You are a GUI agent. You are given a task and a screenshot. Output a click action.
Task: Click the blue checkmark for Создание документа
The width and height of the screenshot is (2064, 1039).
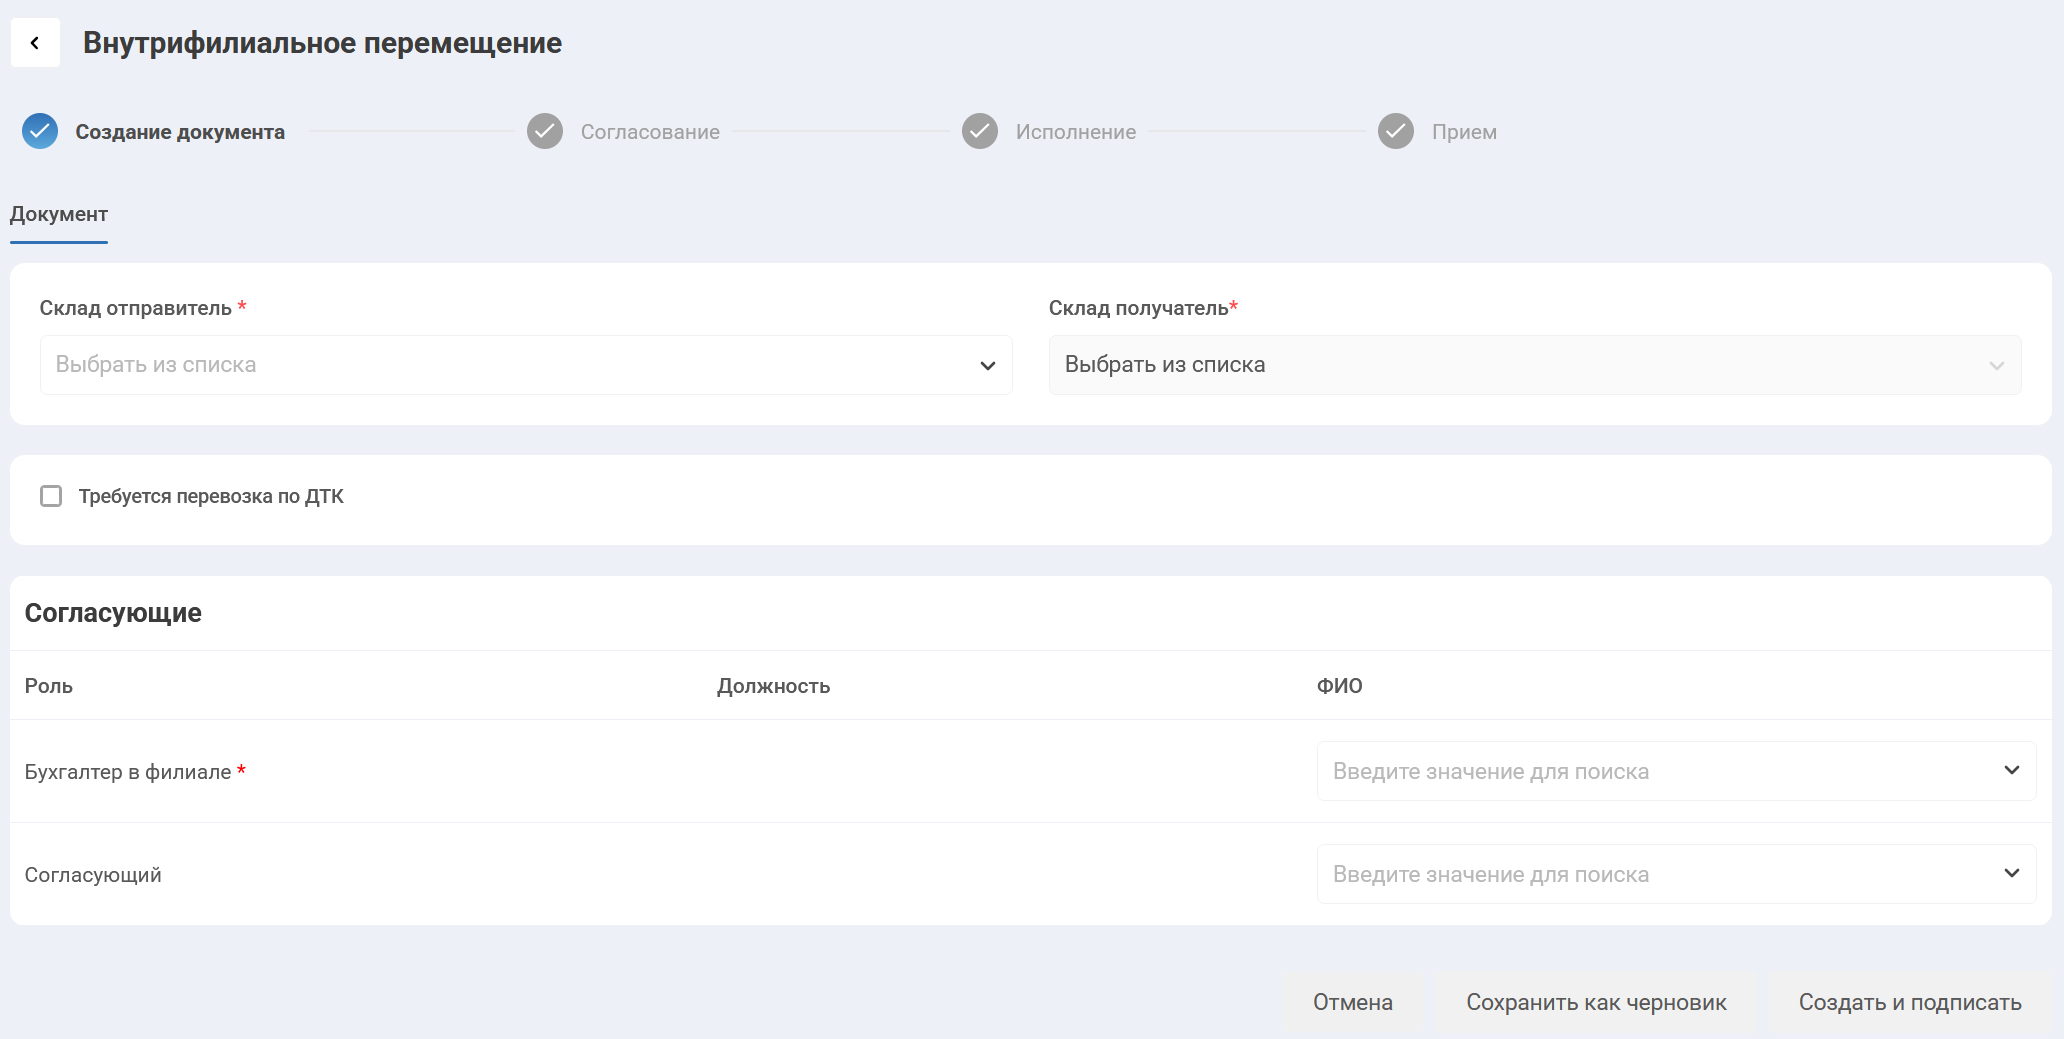point(40,131)
